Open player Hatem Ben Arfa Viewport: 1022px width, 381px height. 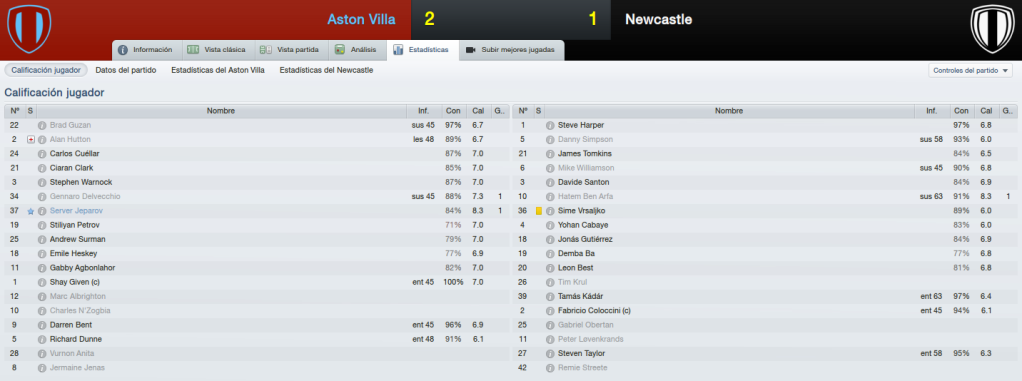[585, 197]
